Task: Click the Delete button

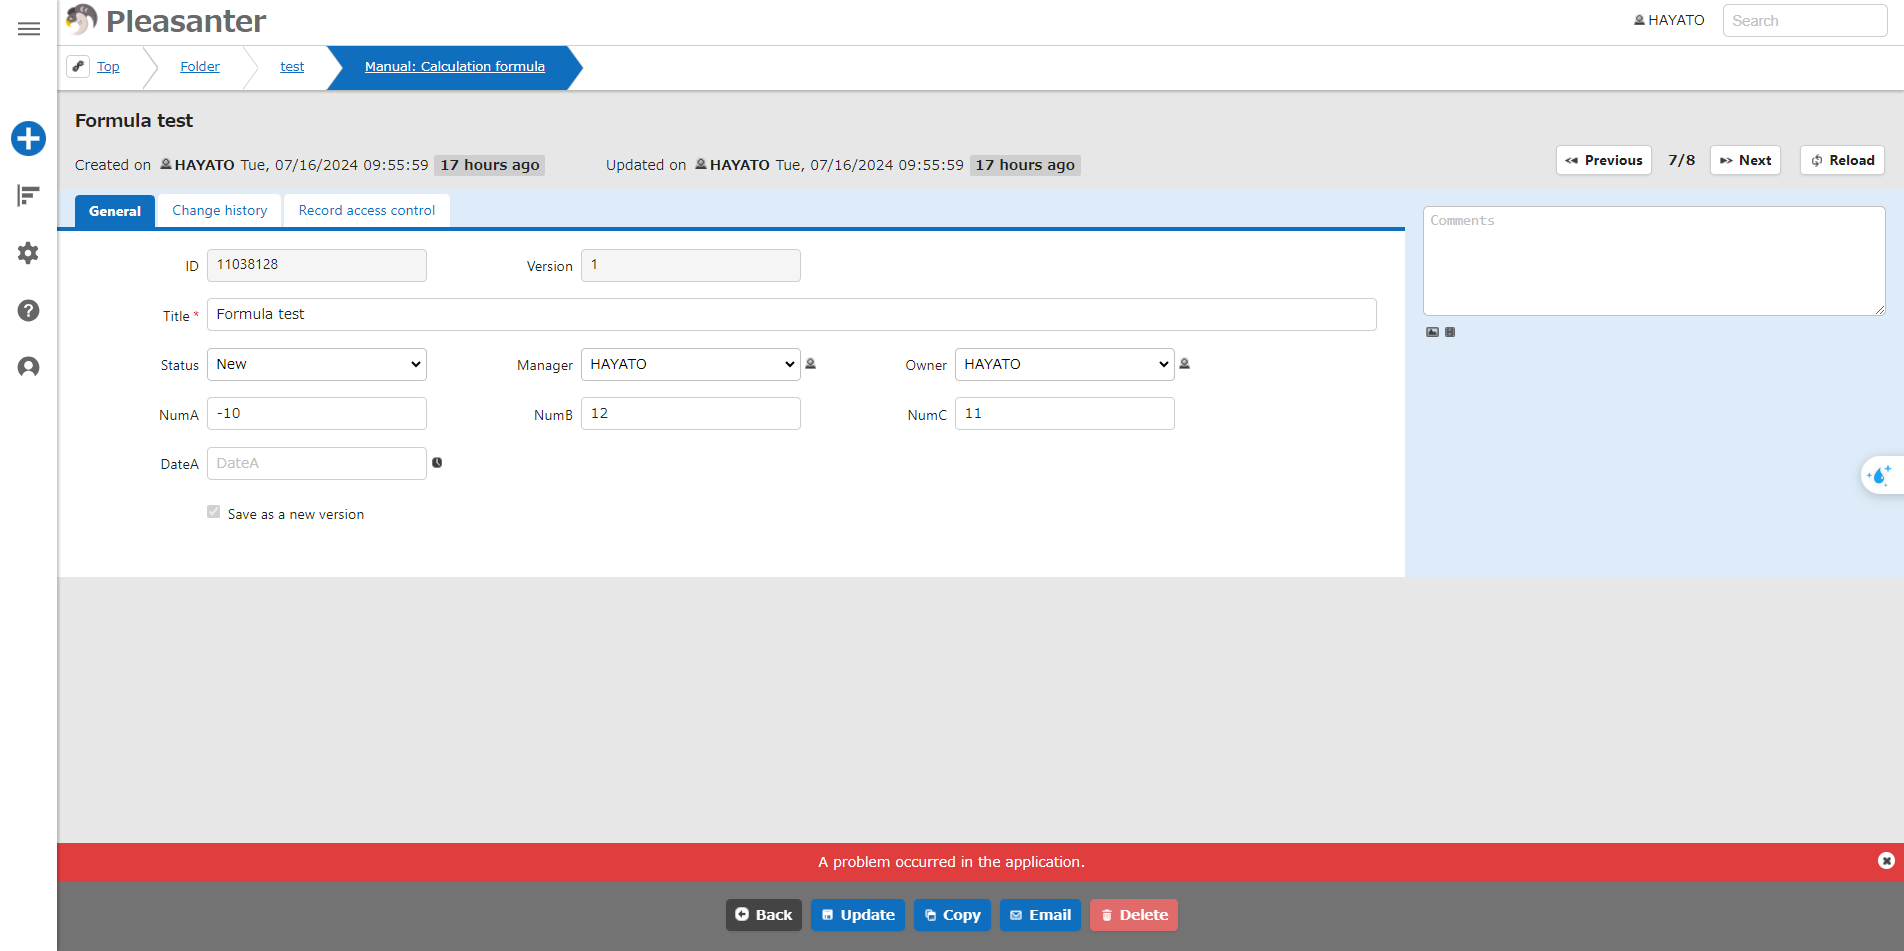Action: 1134,915
